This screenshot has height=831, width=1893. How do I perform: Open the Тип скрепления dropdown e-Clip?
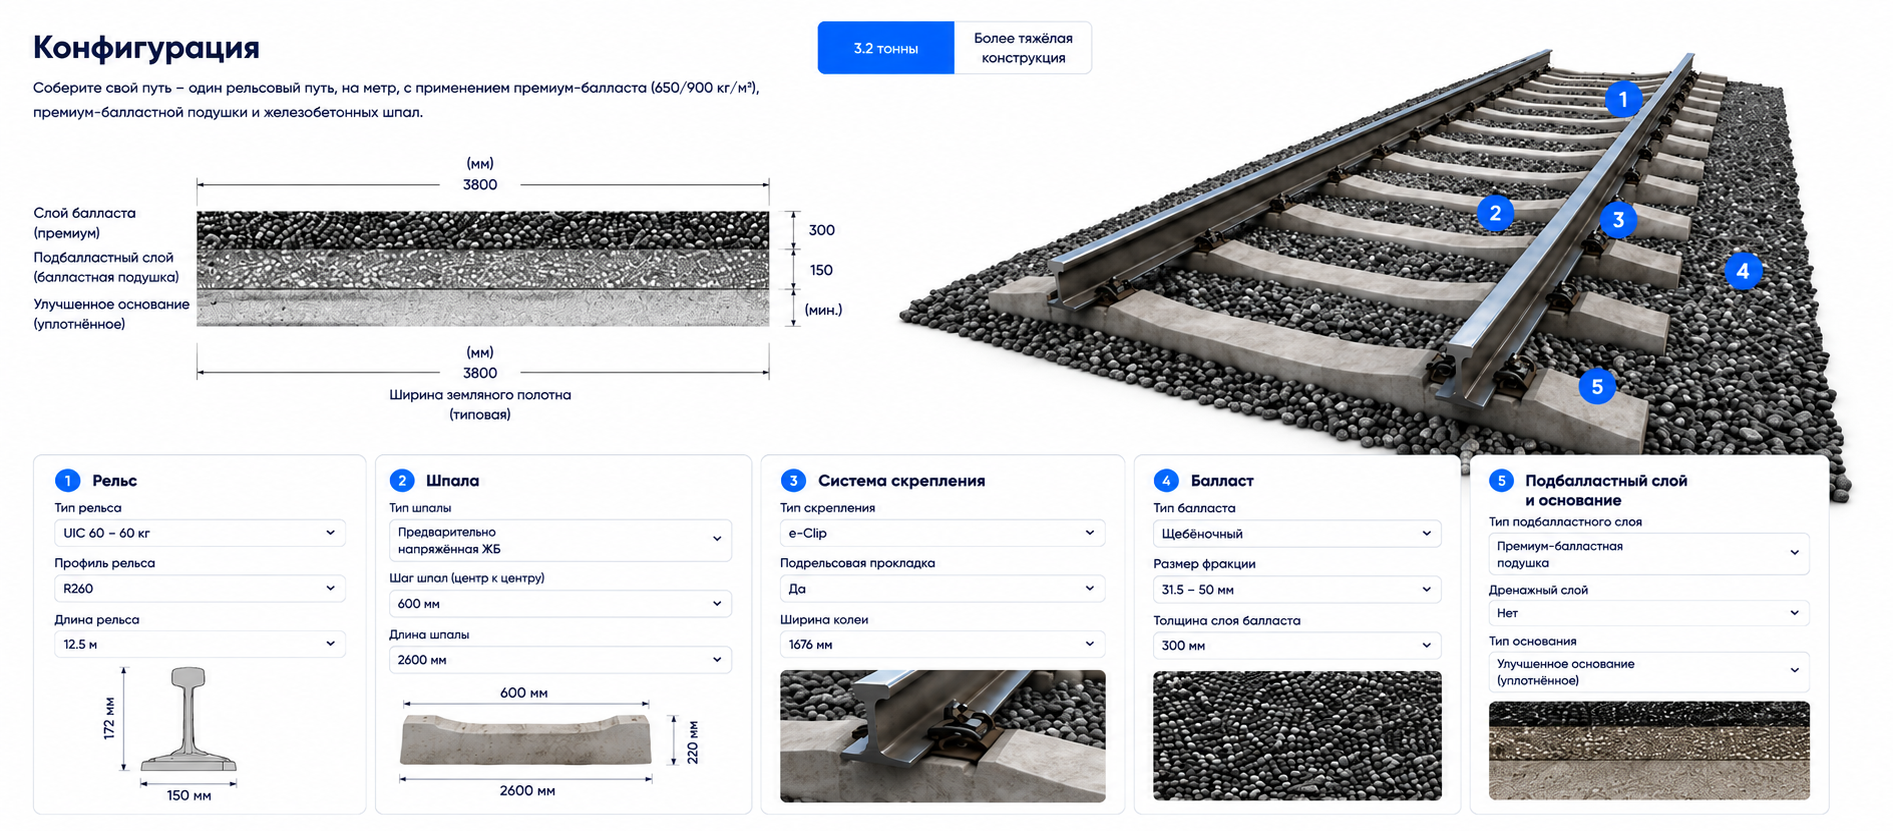[x=942, y=533]
